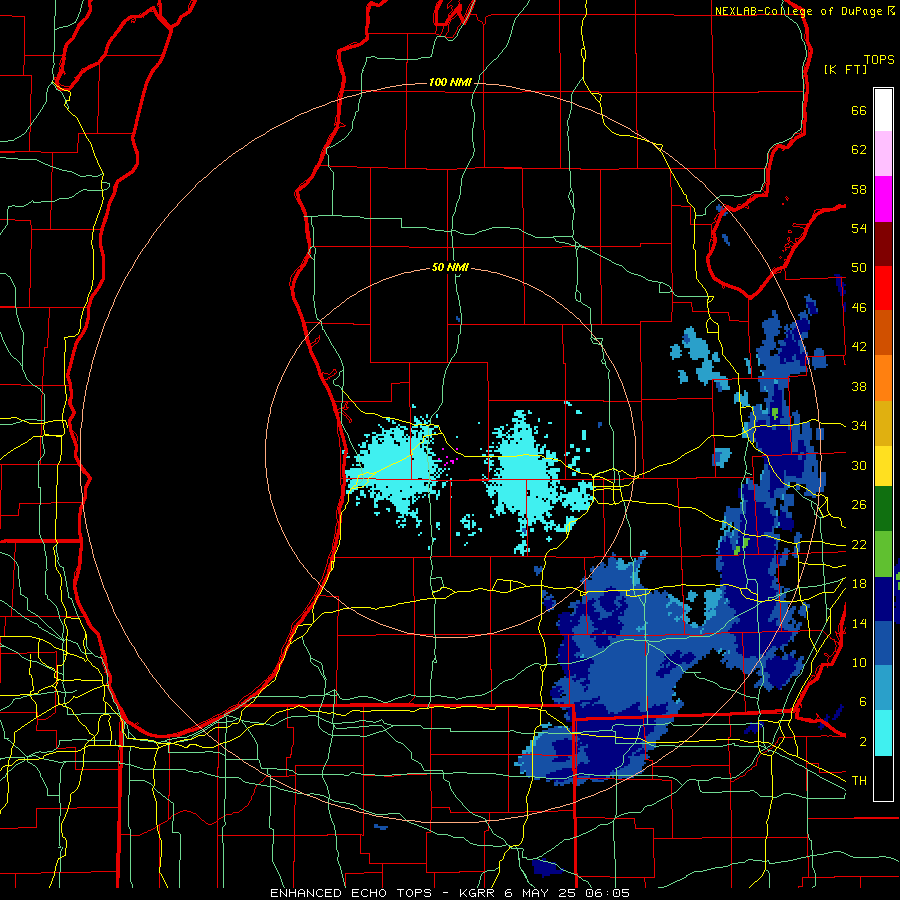Screen dimensions: 900x900
Task: Click the legend value '46'
Action: pyautogui.click(x=859, y=308)
